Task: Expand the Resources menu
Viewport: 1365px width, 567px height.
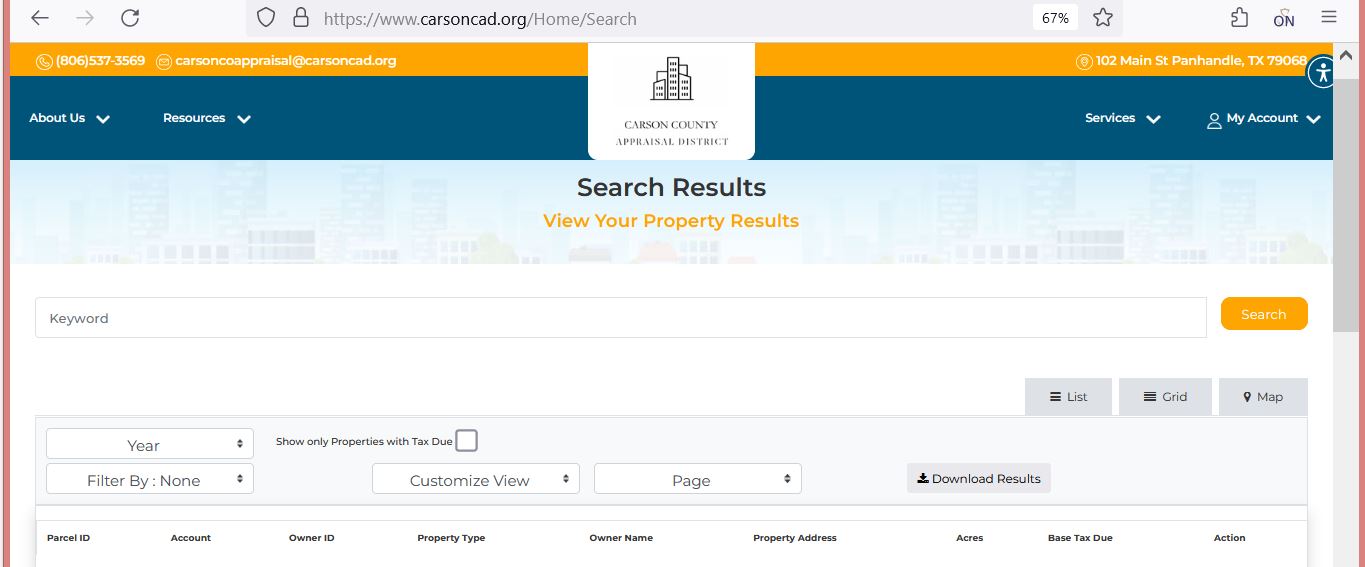Action: [207, 118]
